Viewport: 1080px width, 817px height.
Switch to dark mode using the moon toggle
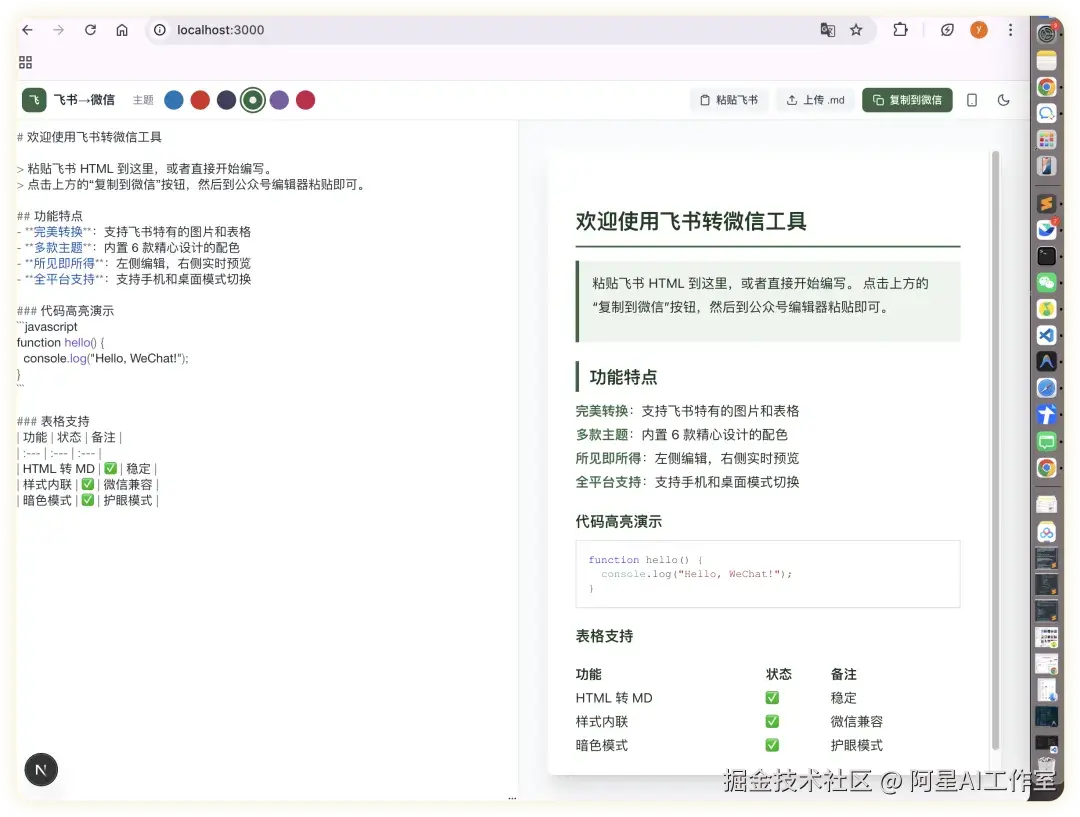[1003, 100]
